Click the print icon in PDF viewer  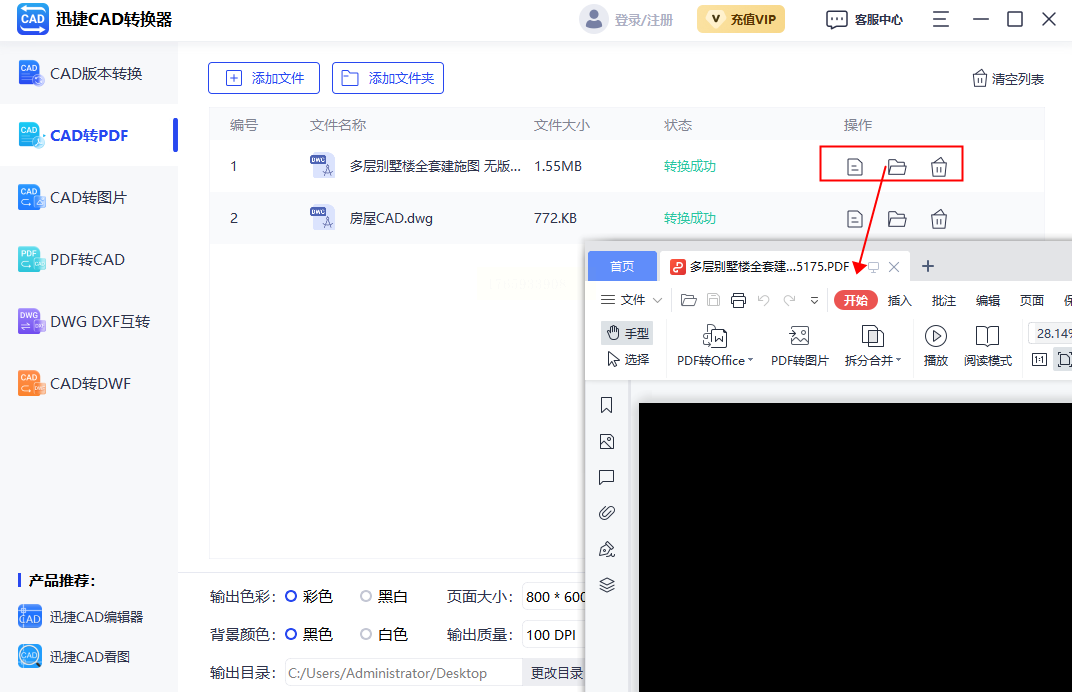point(738,300)
